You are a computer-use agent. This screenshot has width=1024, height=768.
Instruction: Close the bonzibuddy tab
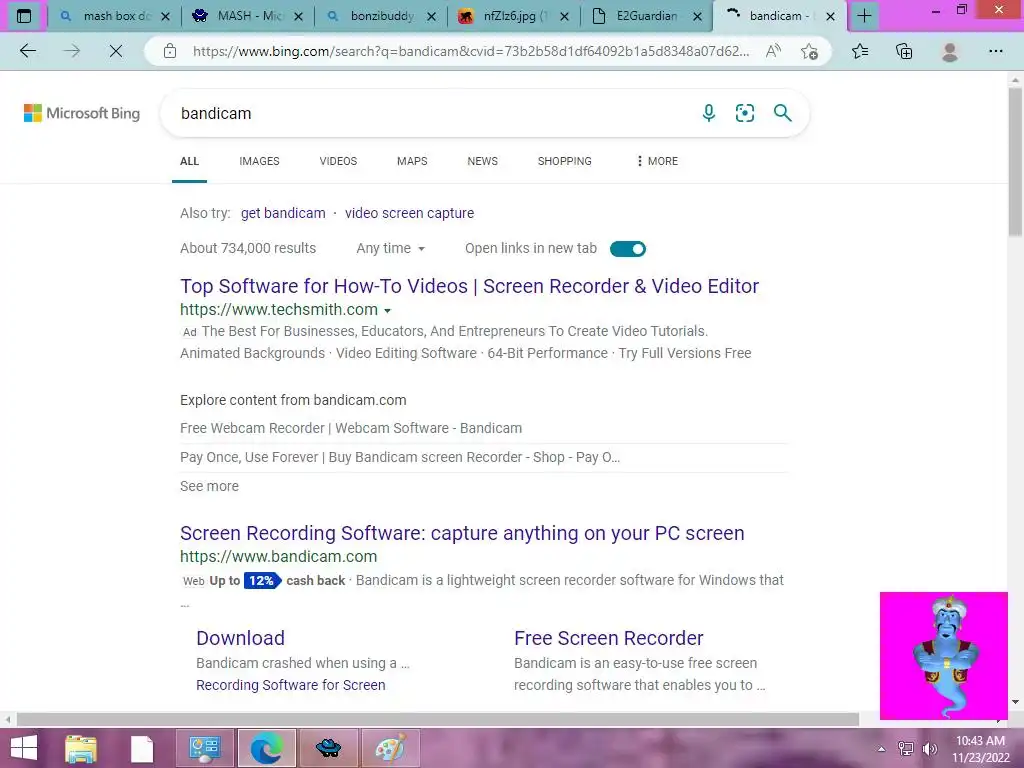(x=431, y=16)
